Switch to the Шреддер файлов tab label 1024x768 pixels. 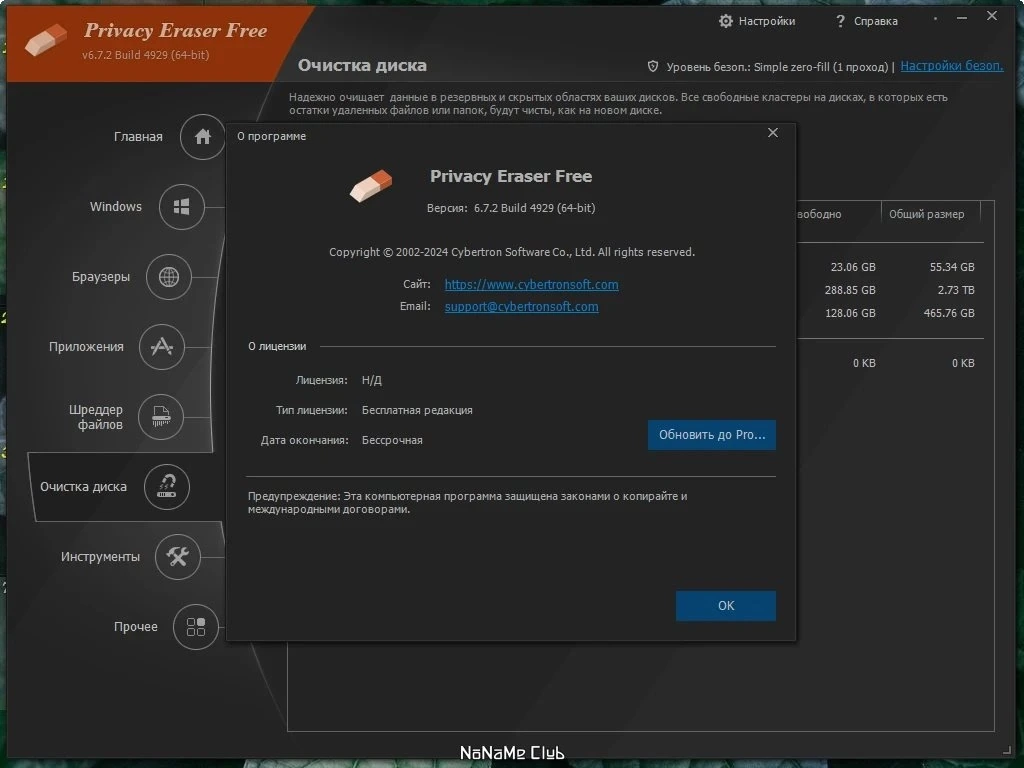pos(96,417)
